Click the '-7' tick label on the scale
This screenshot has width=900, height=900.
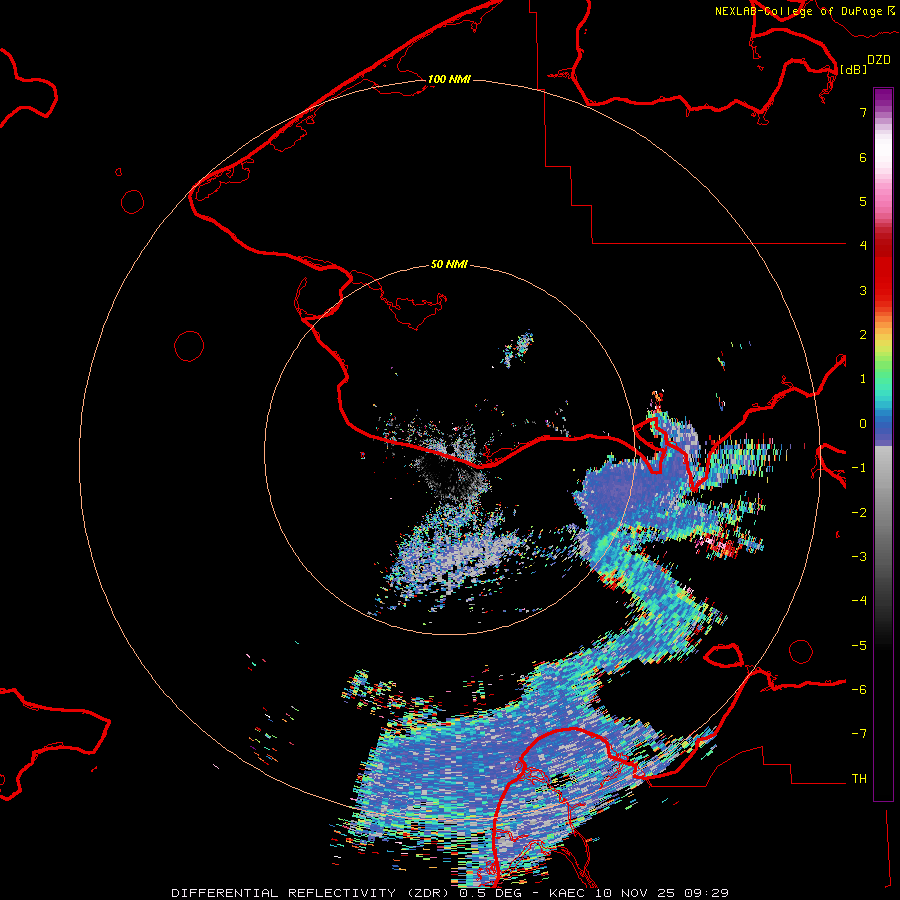(x=859, y=734)
